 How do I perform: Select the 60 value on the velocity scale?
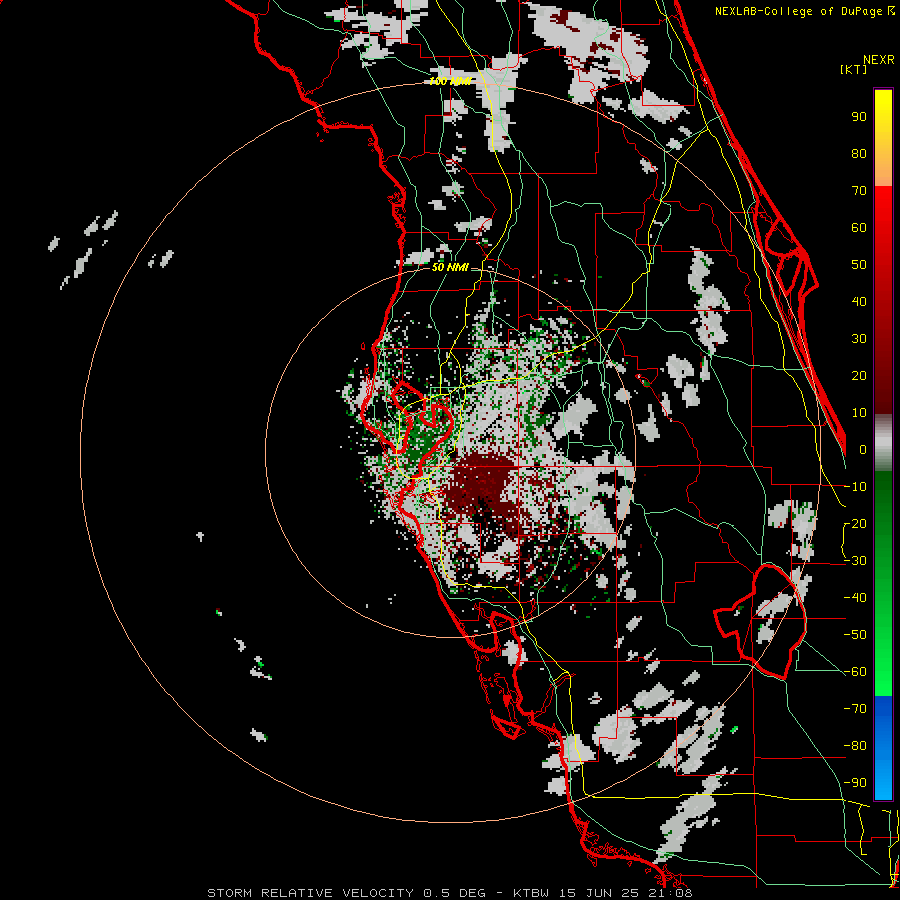coord(859,227)
